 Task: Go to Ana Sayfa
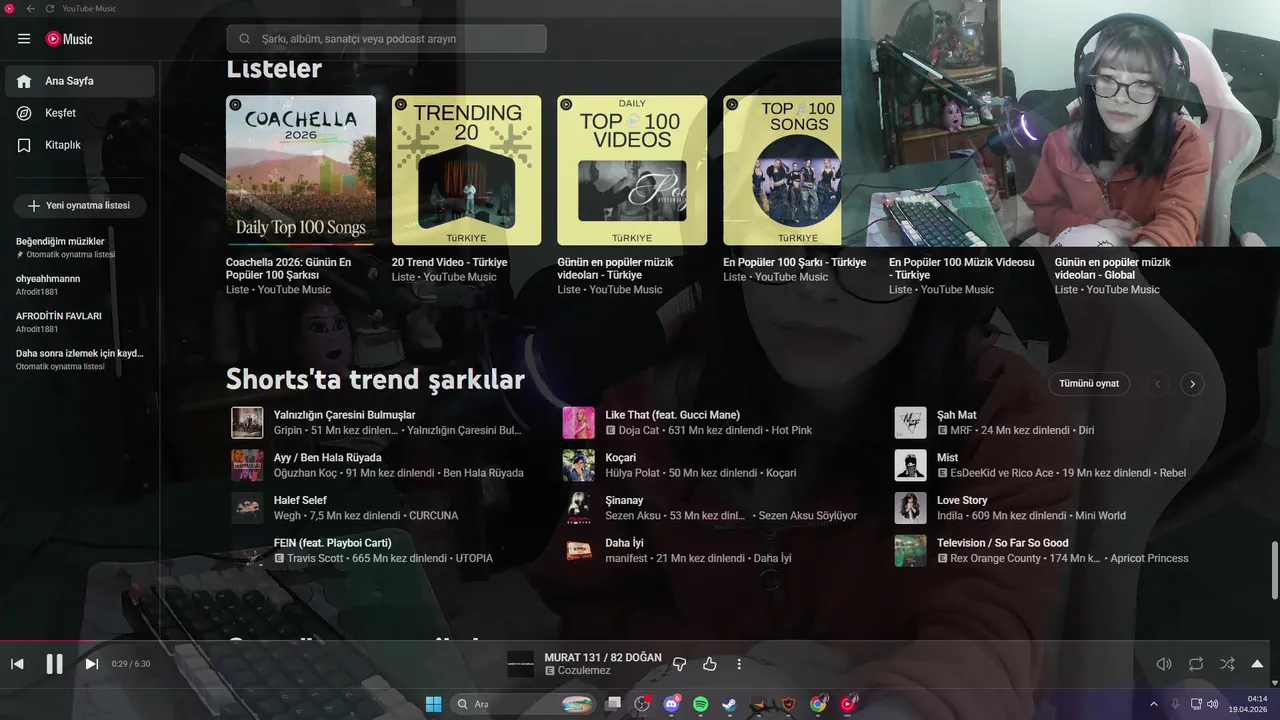80,81
